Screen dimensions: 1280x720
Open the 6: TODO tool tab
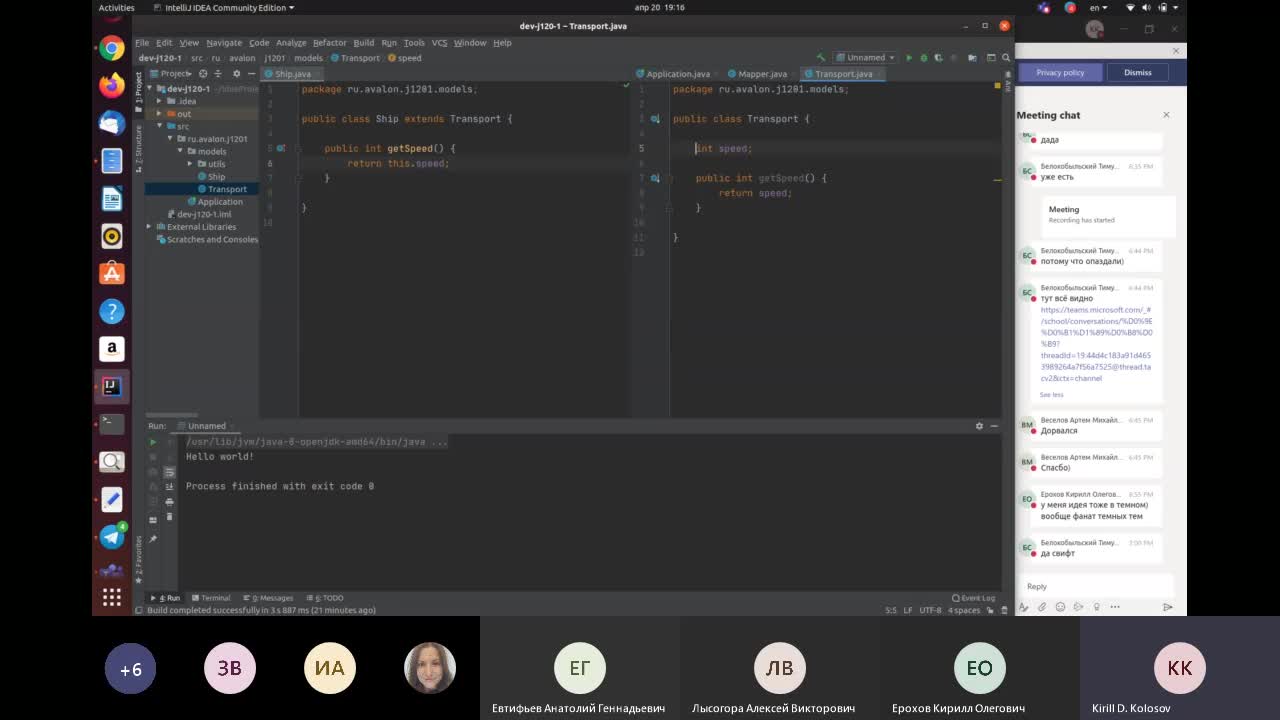click(x=325, y=598)
